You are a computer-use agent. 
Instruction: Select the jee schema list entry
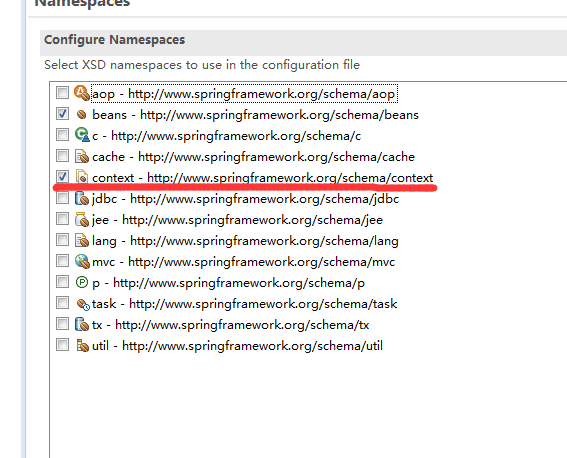click(237, 219)
